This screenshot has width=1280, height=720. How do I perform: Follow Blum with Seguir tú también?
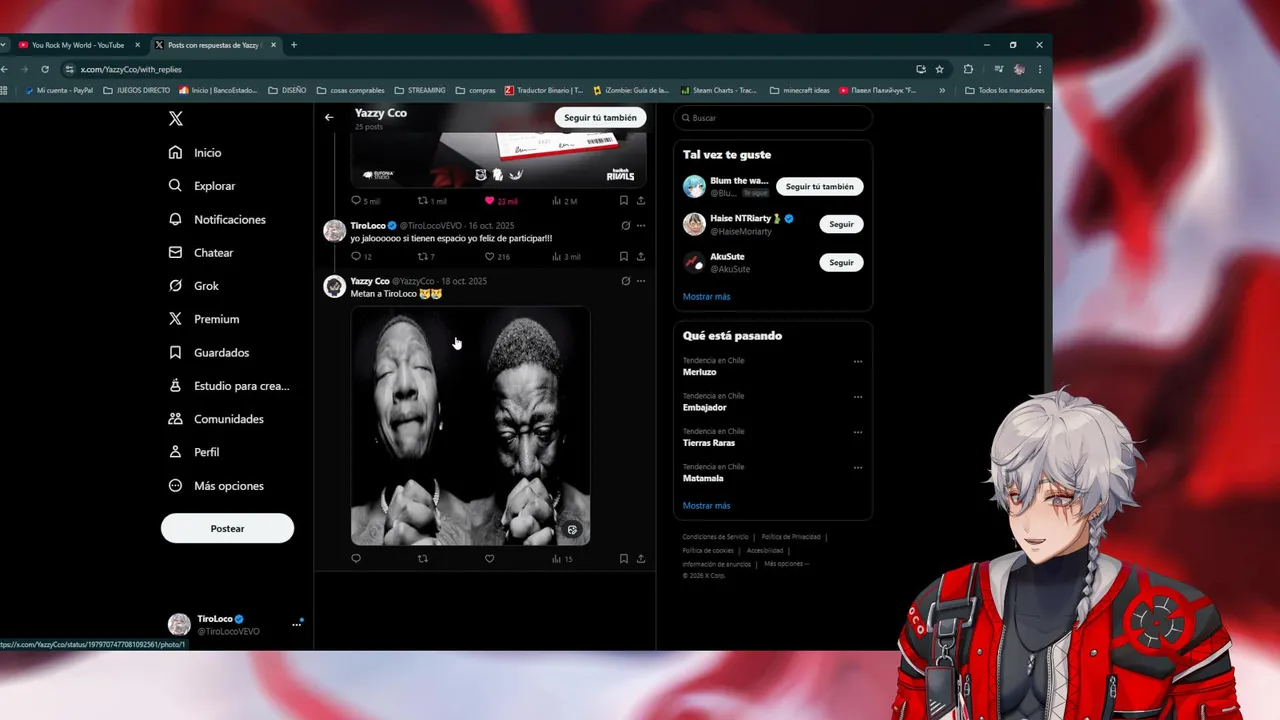pos(819,187)
